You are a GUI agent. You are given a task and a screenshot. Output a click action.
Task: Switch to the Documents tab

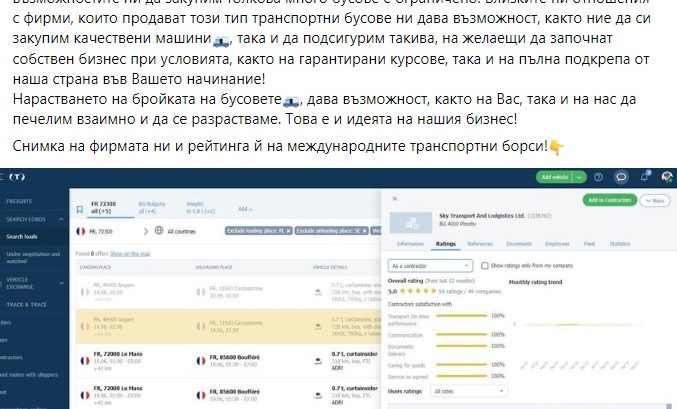(518, 243)
